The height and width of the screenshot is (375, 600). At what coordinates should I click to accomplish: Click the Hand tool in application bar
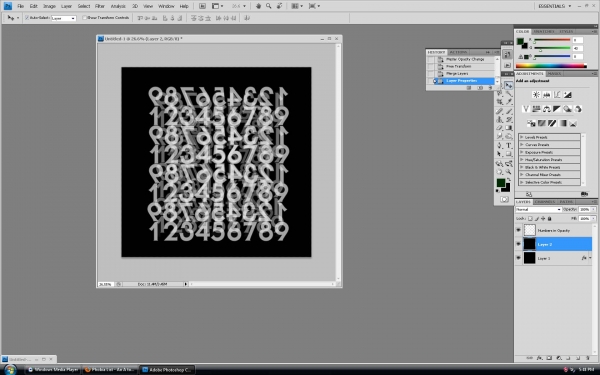pos(258,6)
